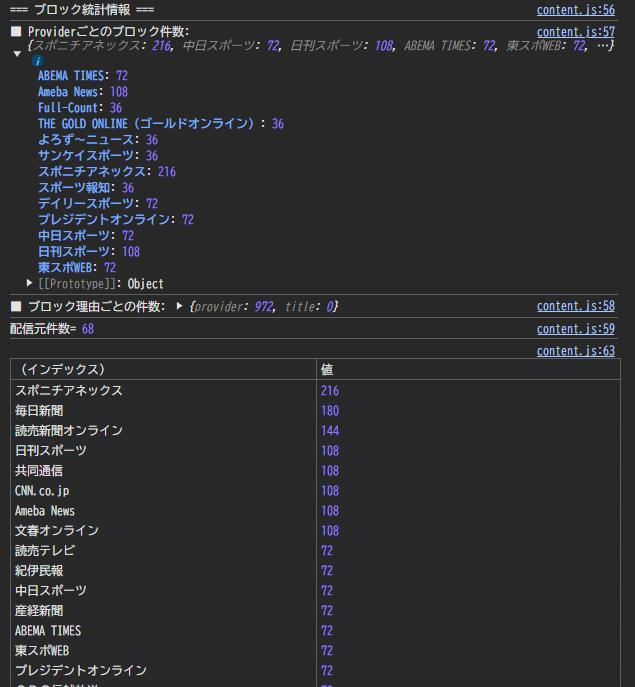635x687 pixels.
Task: Open the content.js:58 source link
Action: [x=575, y=306]
